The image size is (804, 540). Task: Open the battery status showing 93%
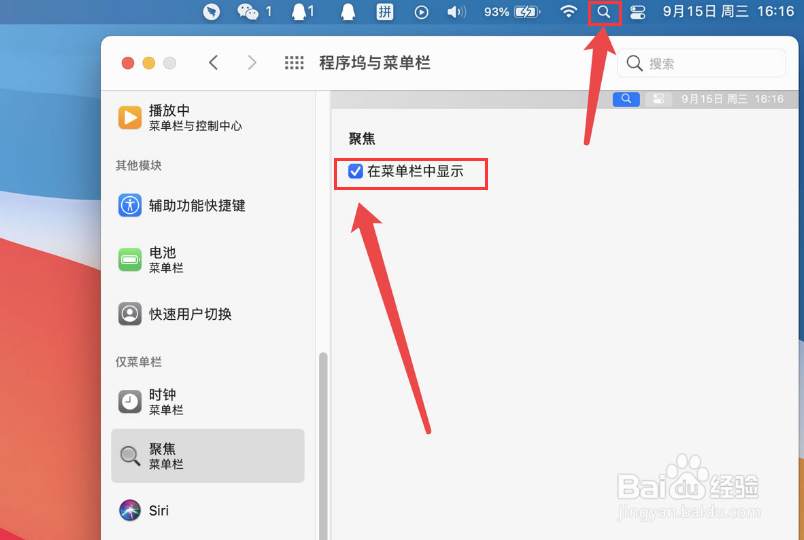pos(512,12)
